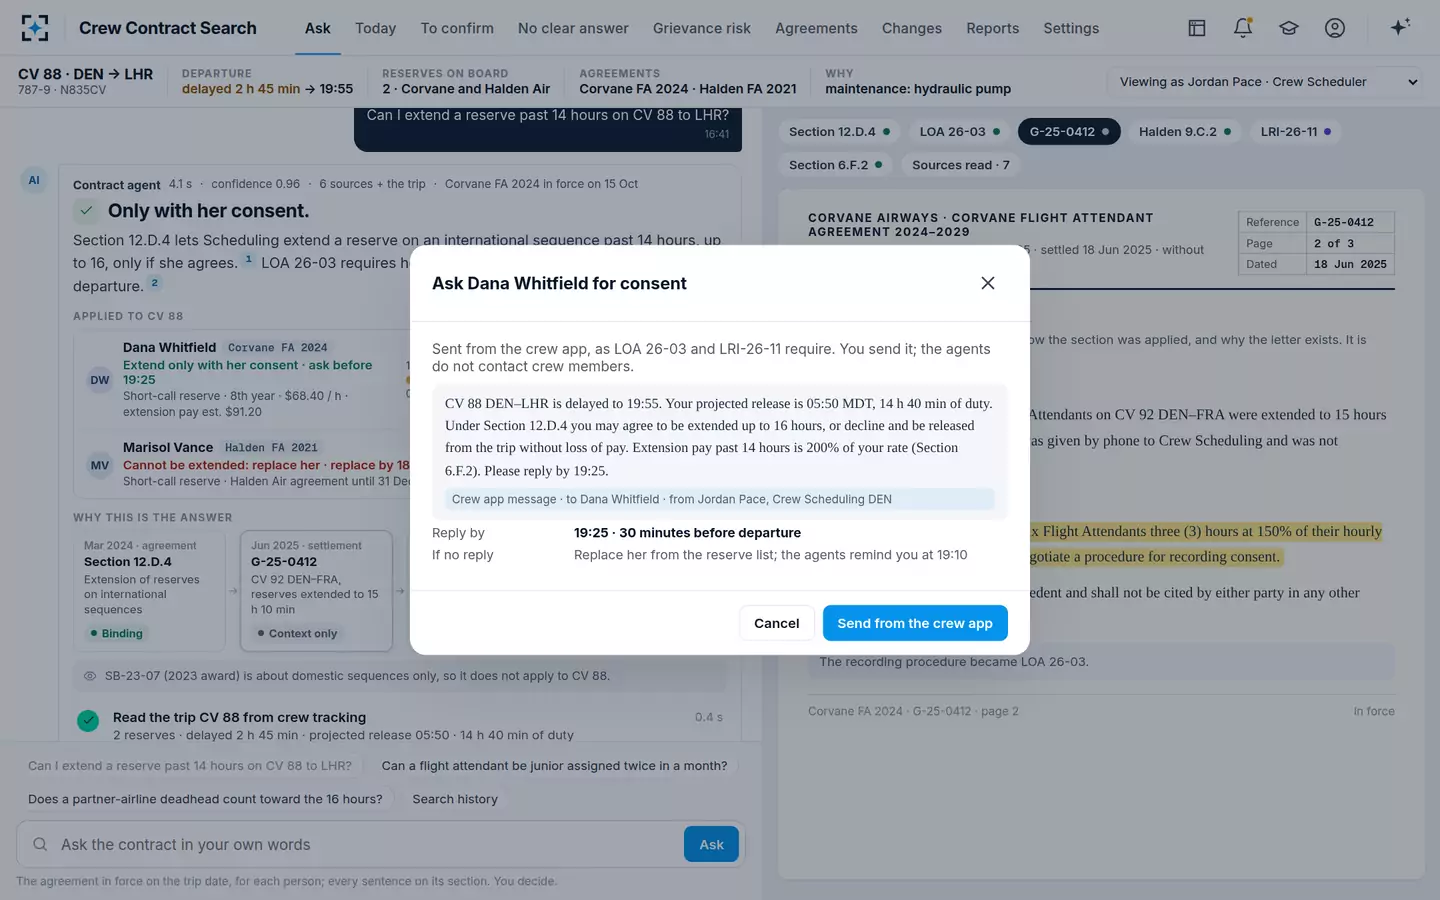Cancel the consent request dialog

777,623
